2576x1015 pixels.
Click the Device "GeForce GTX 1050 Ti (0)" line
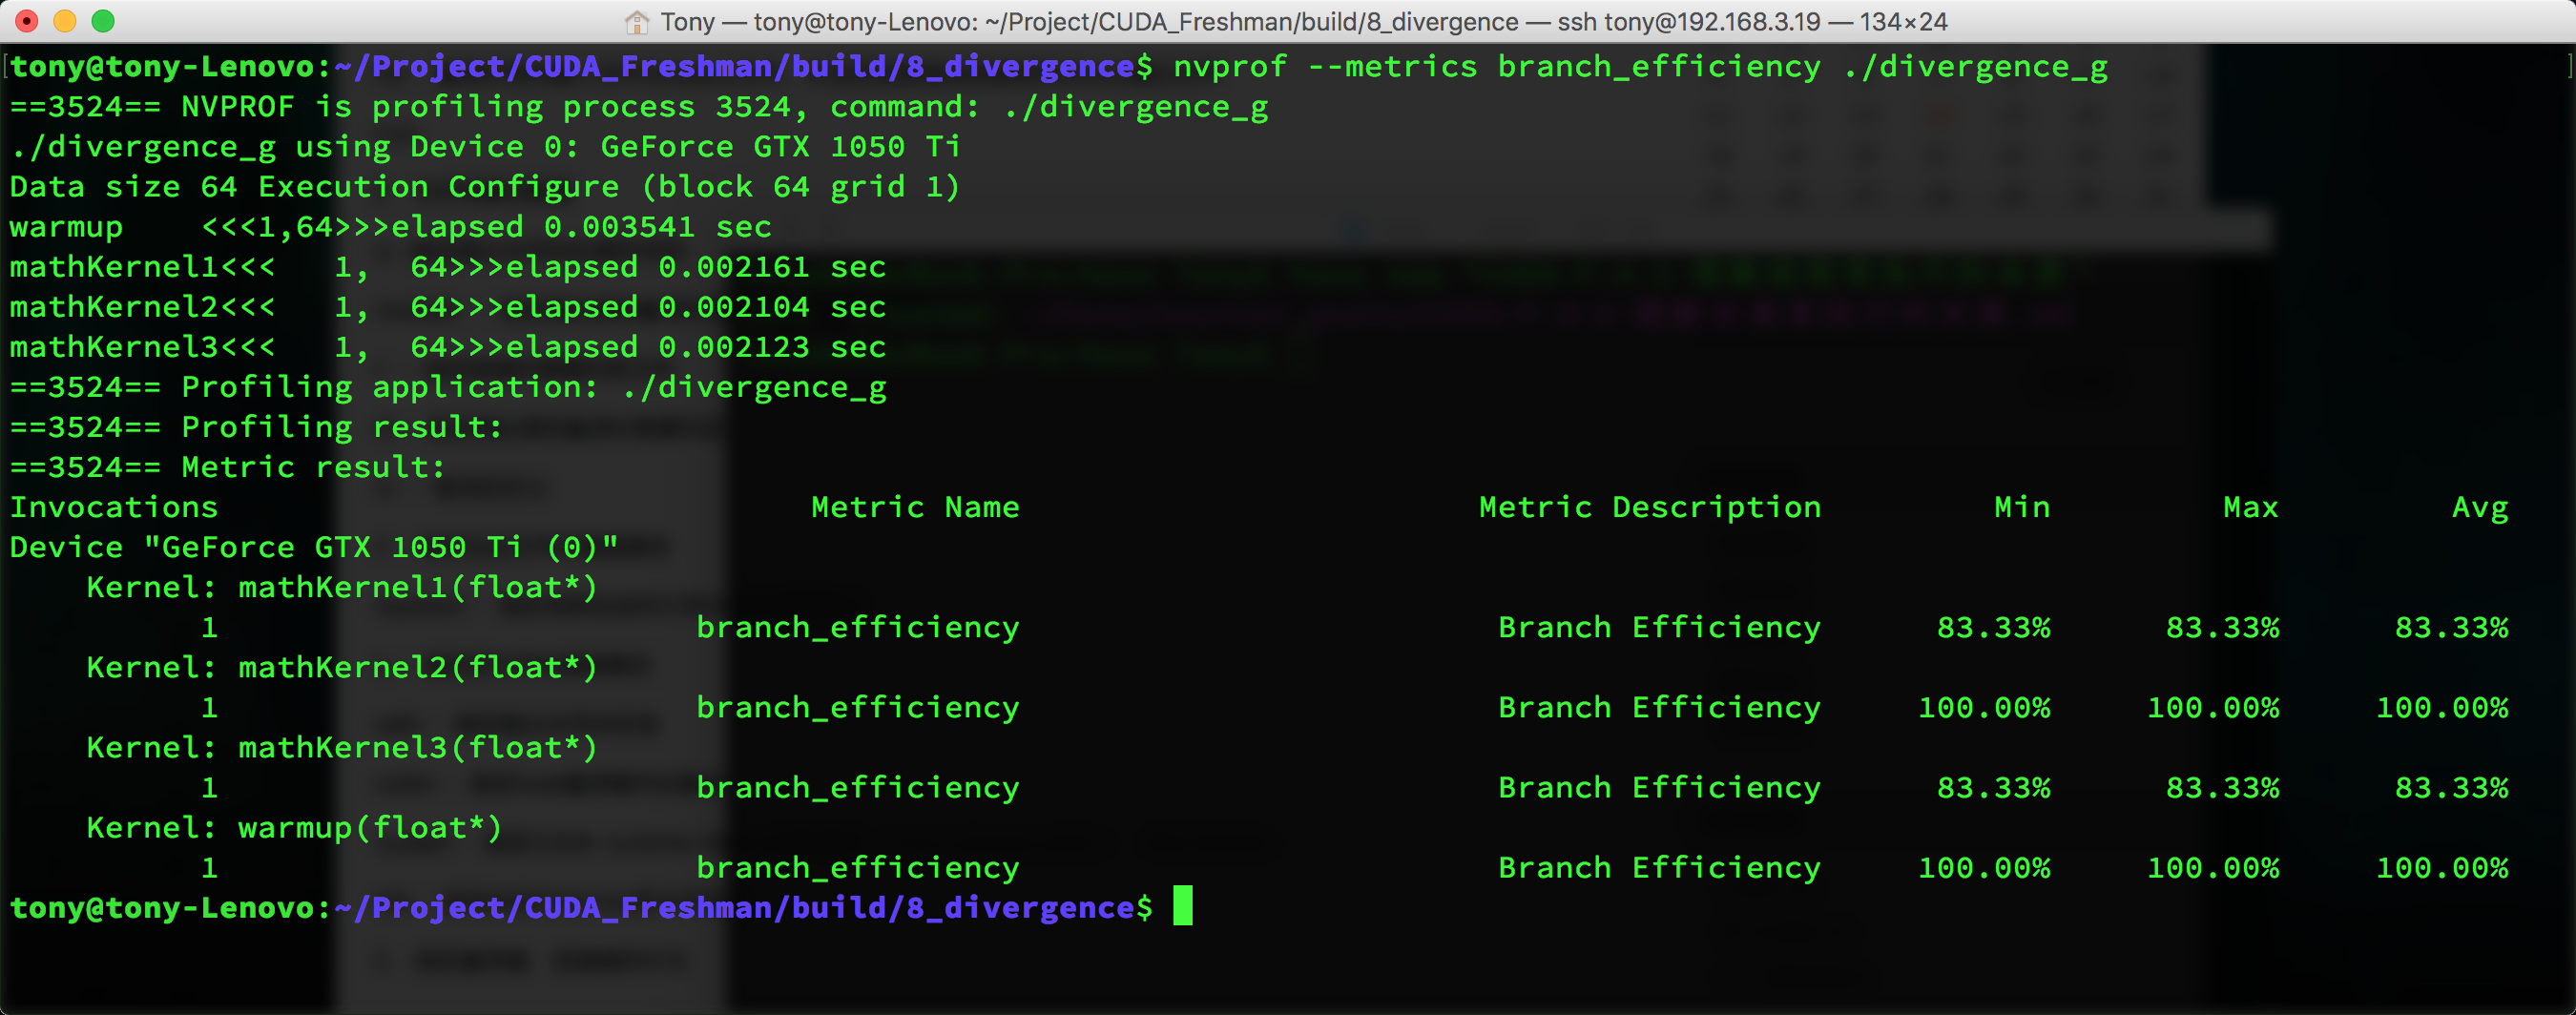point(314,547)
